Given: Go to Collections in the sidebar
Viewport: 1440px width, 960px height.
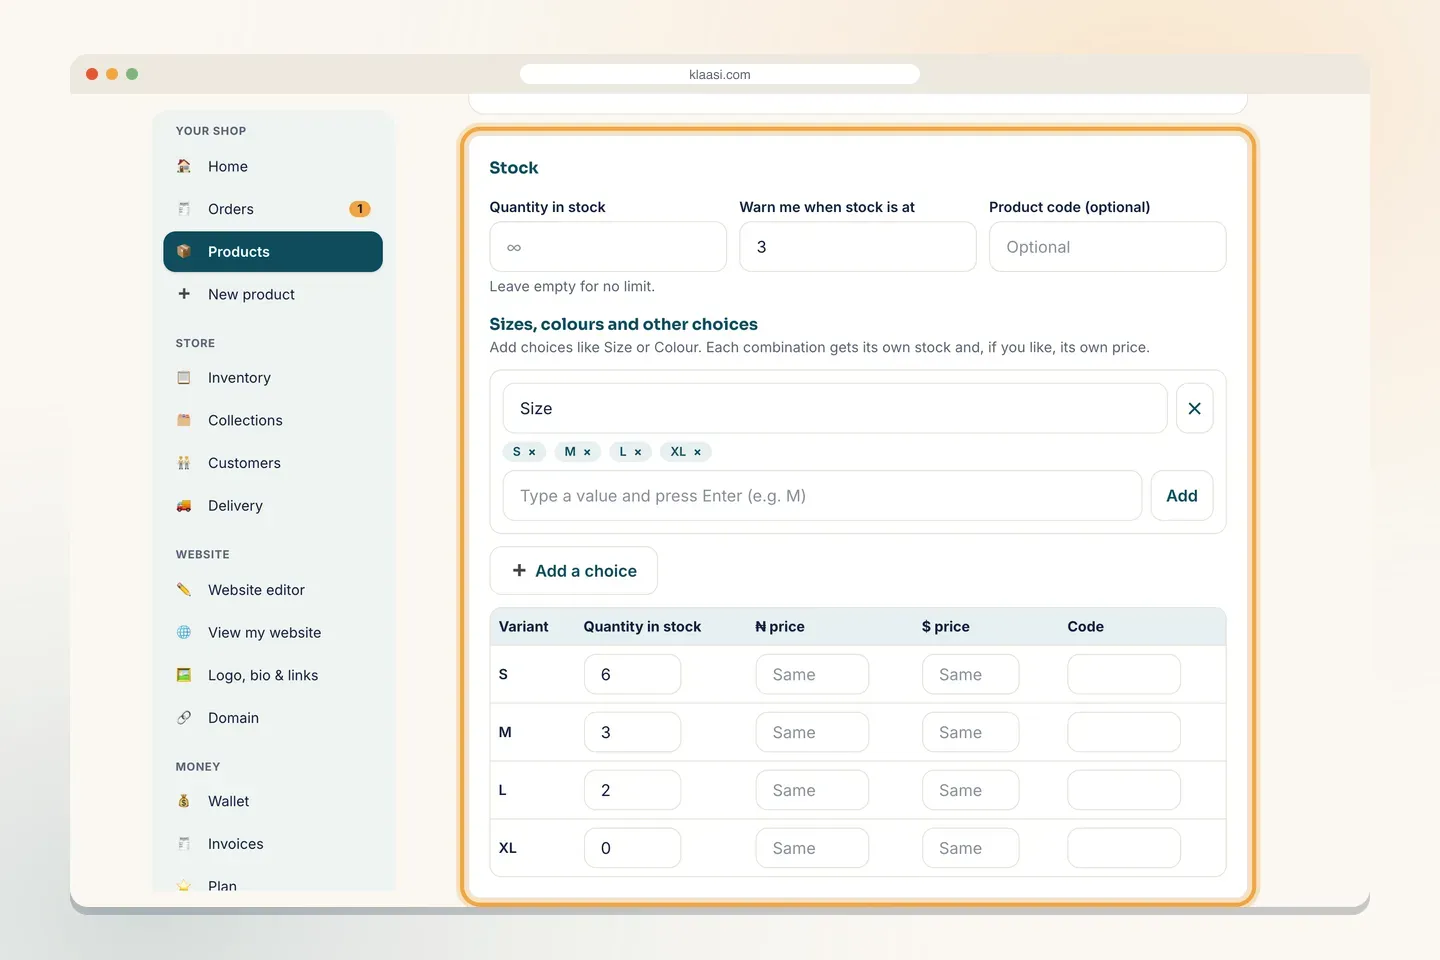Looking at the screenshot, I should [x=273, y=420].
